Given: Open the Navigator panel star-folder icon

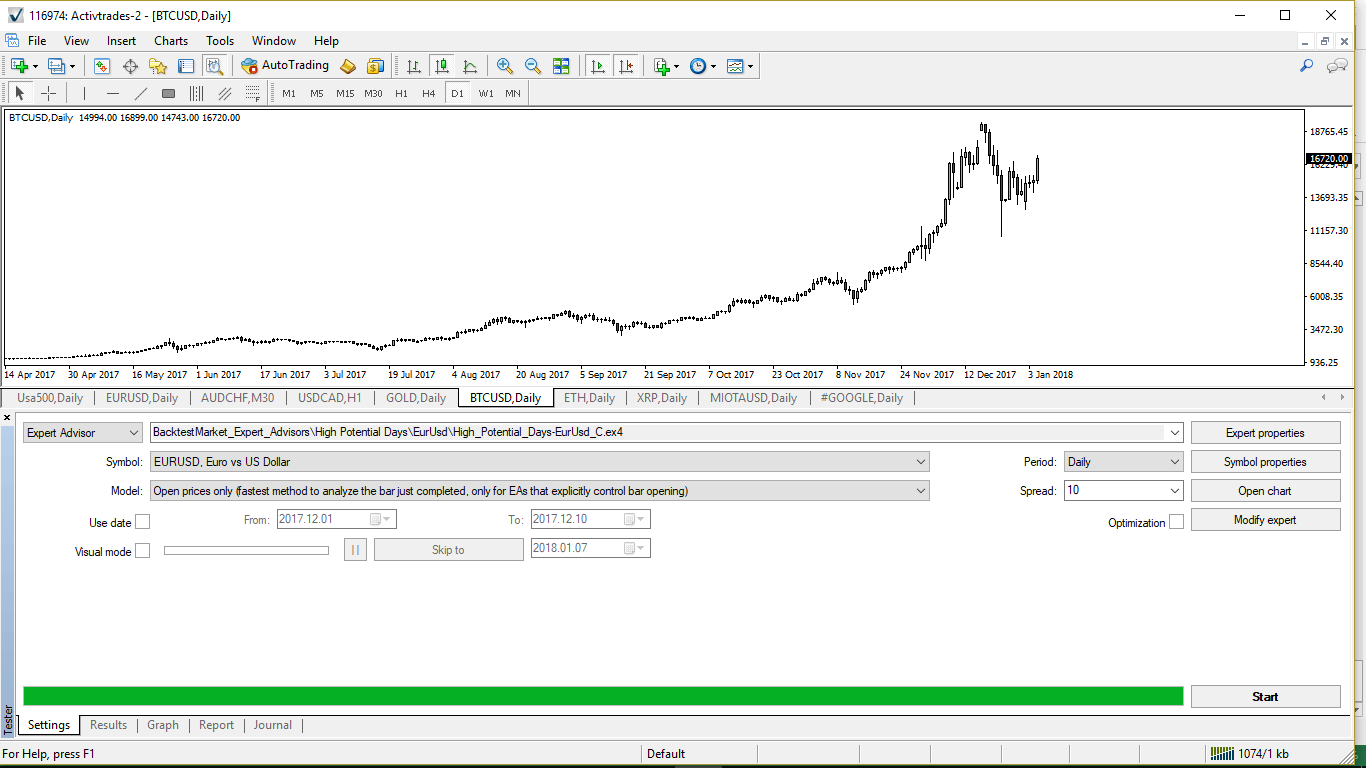Looking at the screenshot, I should point(158,66).
